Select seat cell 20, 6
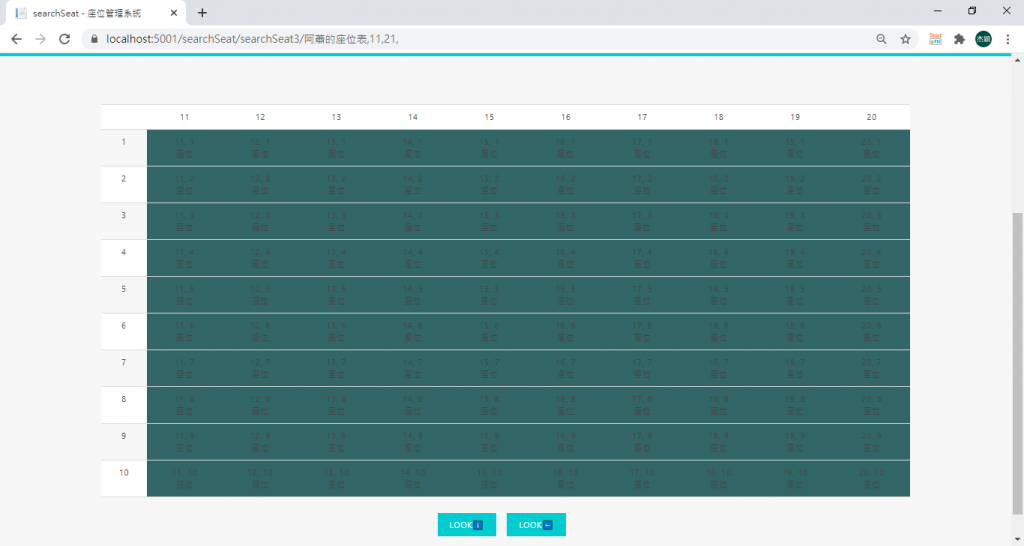 click(x=871, y=332)
